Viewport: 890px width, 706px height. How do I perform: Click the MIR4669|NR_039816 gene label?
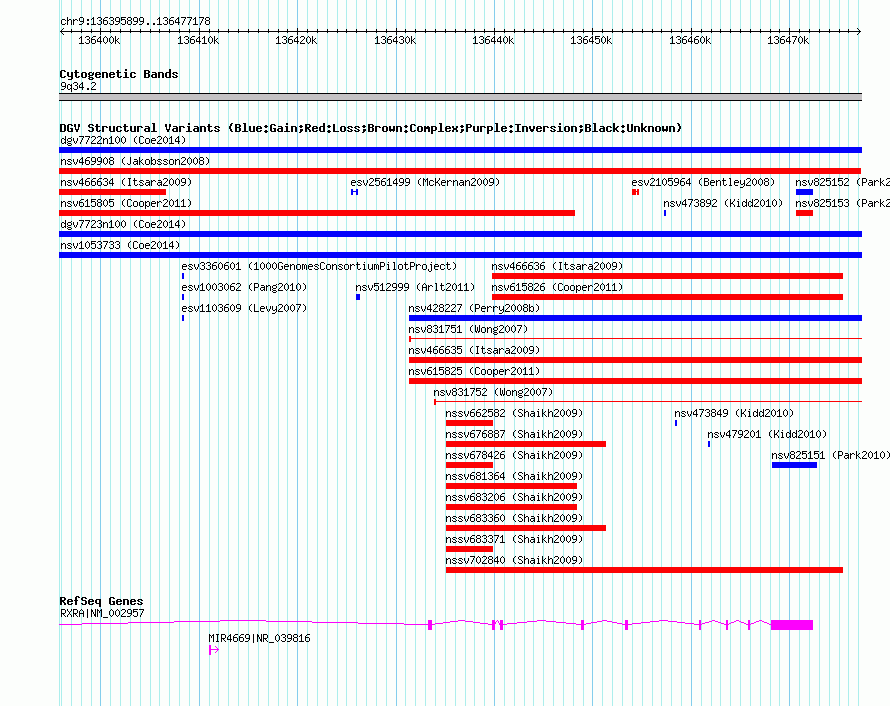click(259, 638)
